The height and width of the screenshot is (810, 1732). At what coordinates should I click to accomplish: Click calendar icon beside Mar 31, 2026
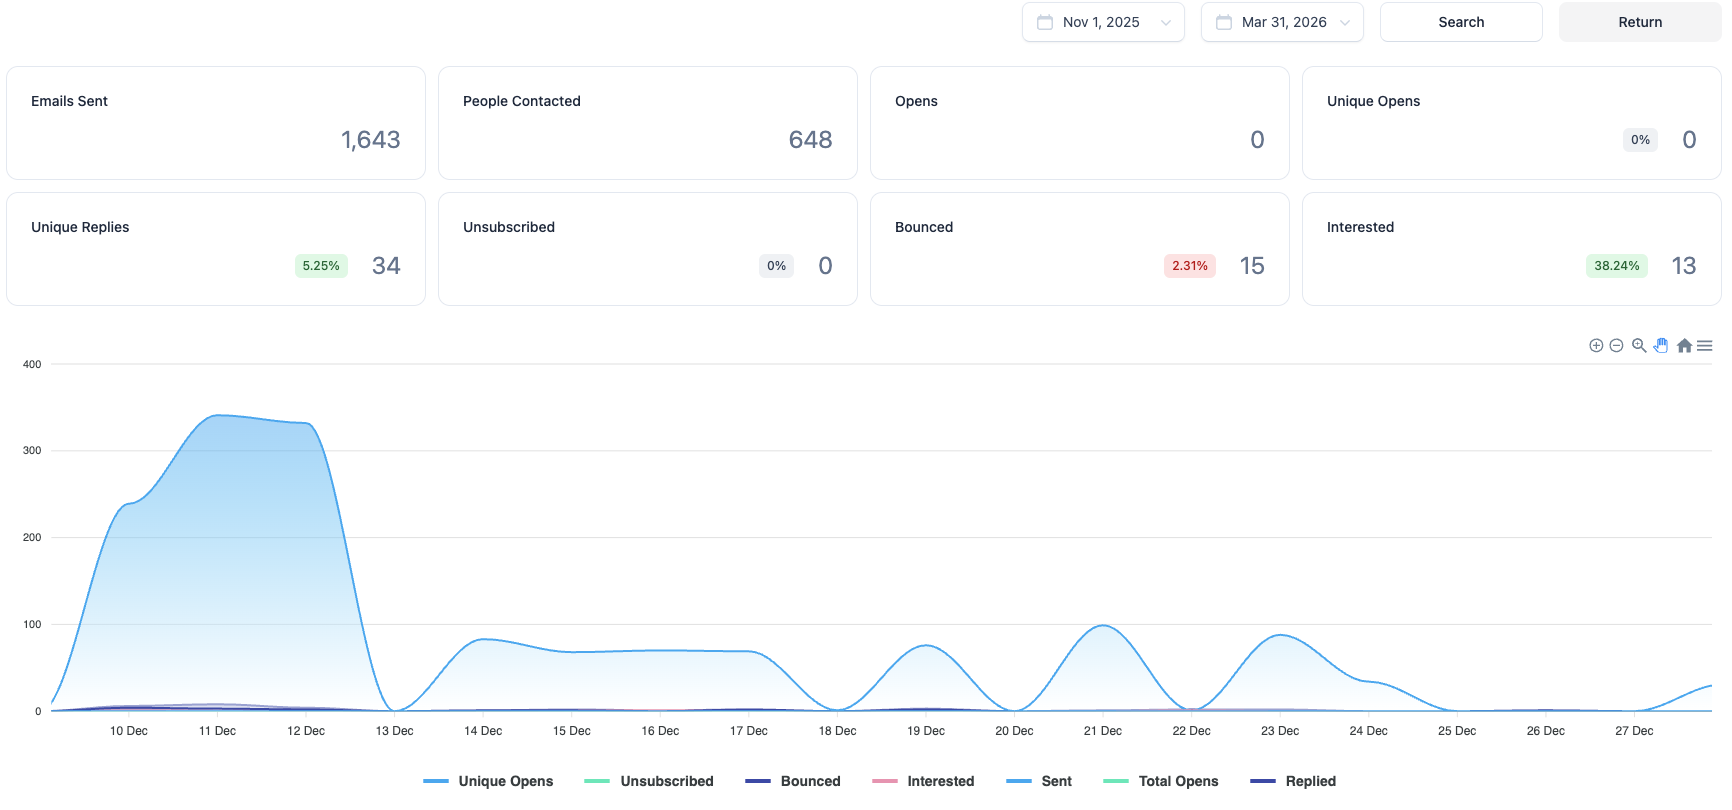pos(1224,22)
